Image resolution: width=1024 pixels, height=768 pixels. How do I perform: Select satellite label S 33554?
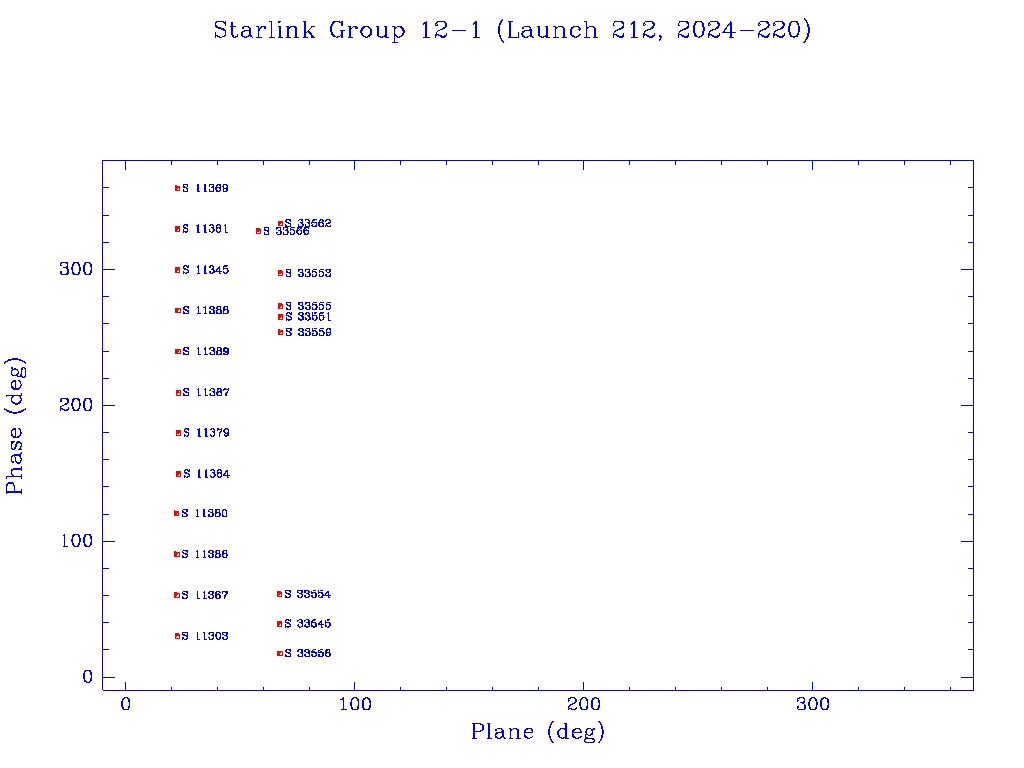coord(308,594)
